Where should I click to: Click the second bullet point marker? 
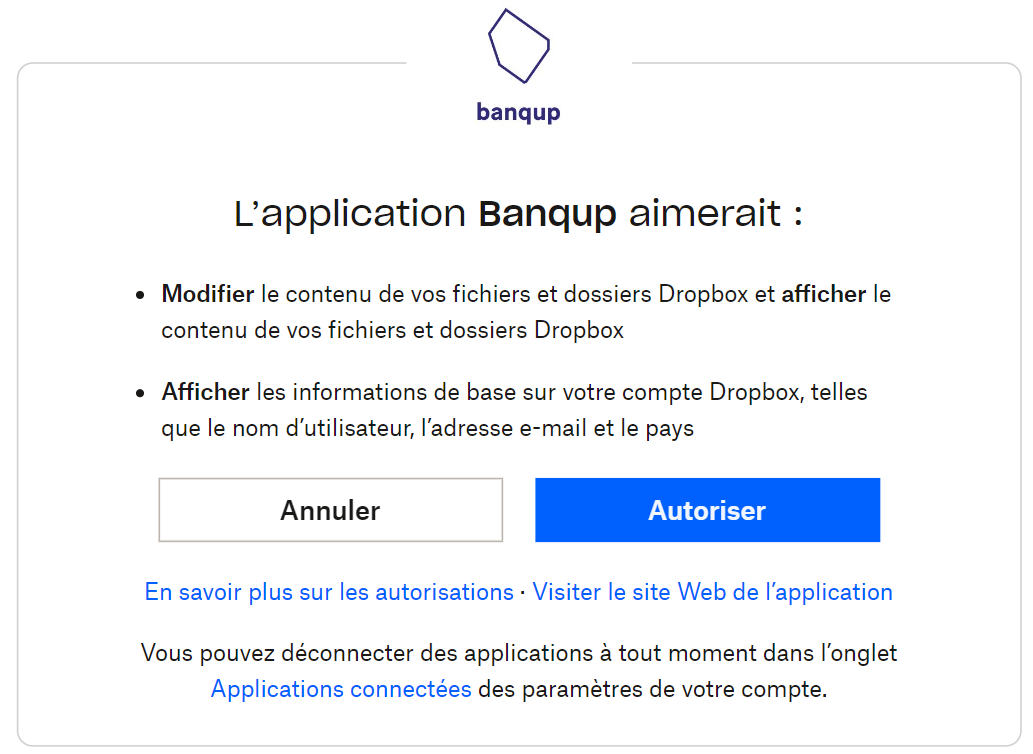tap(140, 394)
